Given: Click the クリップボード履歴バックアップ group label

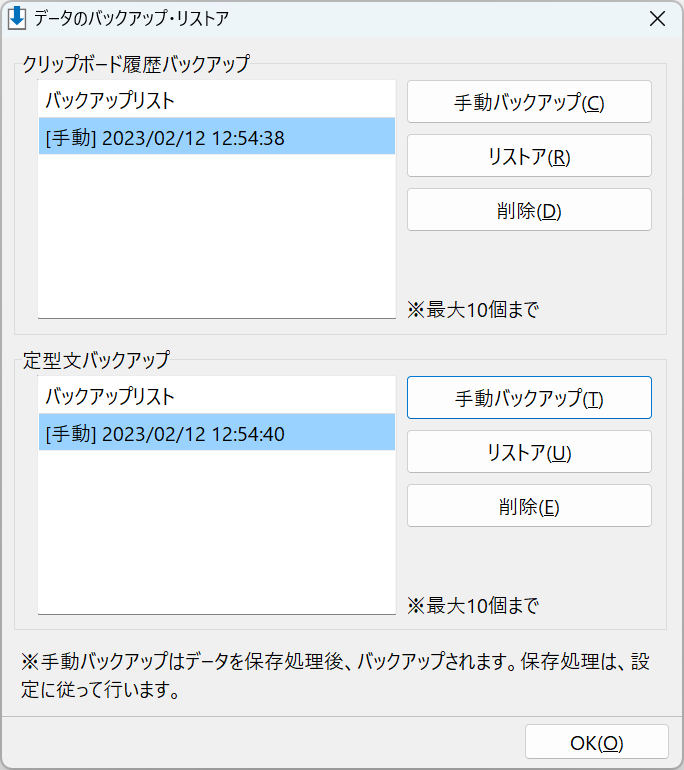Looking at the screenshot, I should tap(136, 64).
